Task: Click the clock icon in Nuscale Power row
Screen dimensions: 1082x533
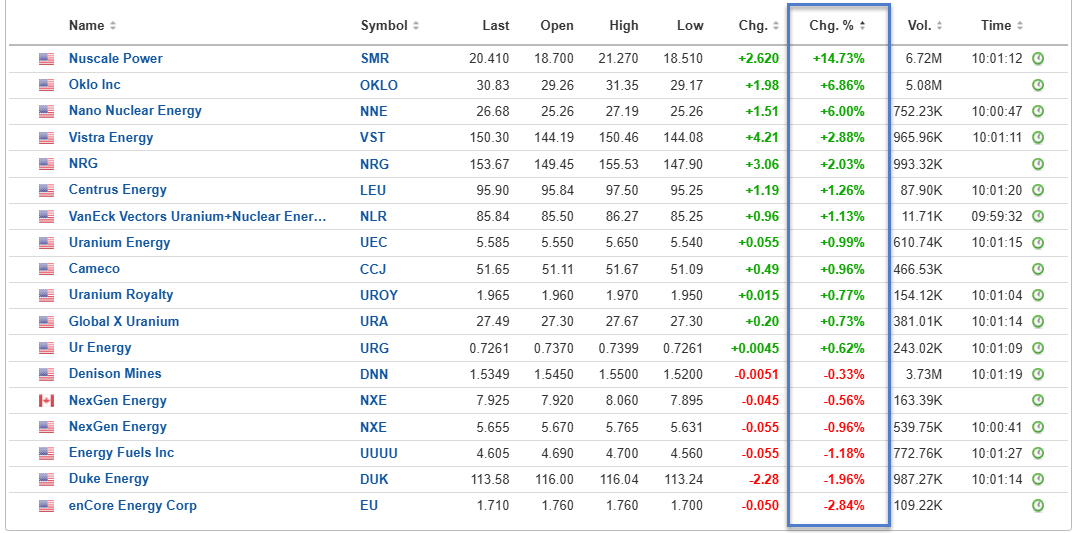Action: 1037,59
